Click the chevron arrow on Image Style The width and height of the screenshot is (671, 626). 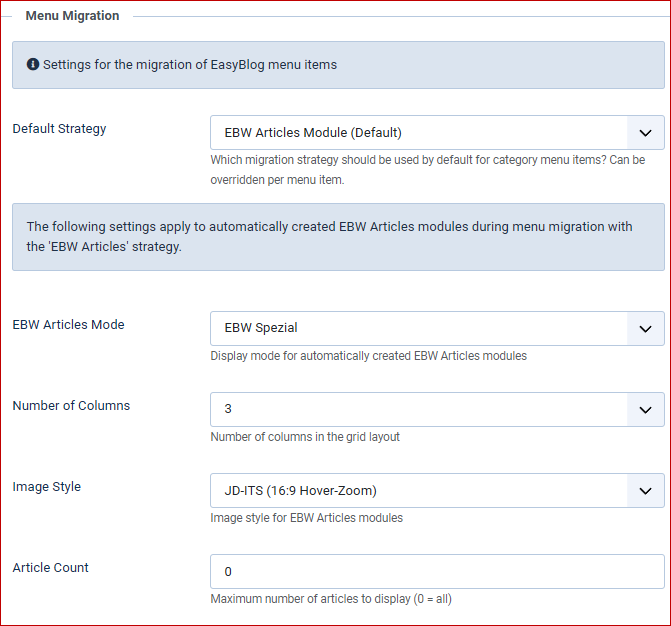point(644,490)
